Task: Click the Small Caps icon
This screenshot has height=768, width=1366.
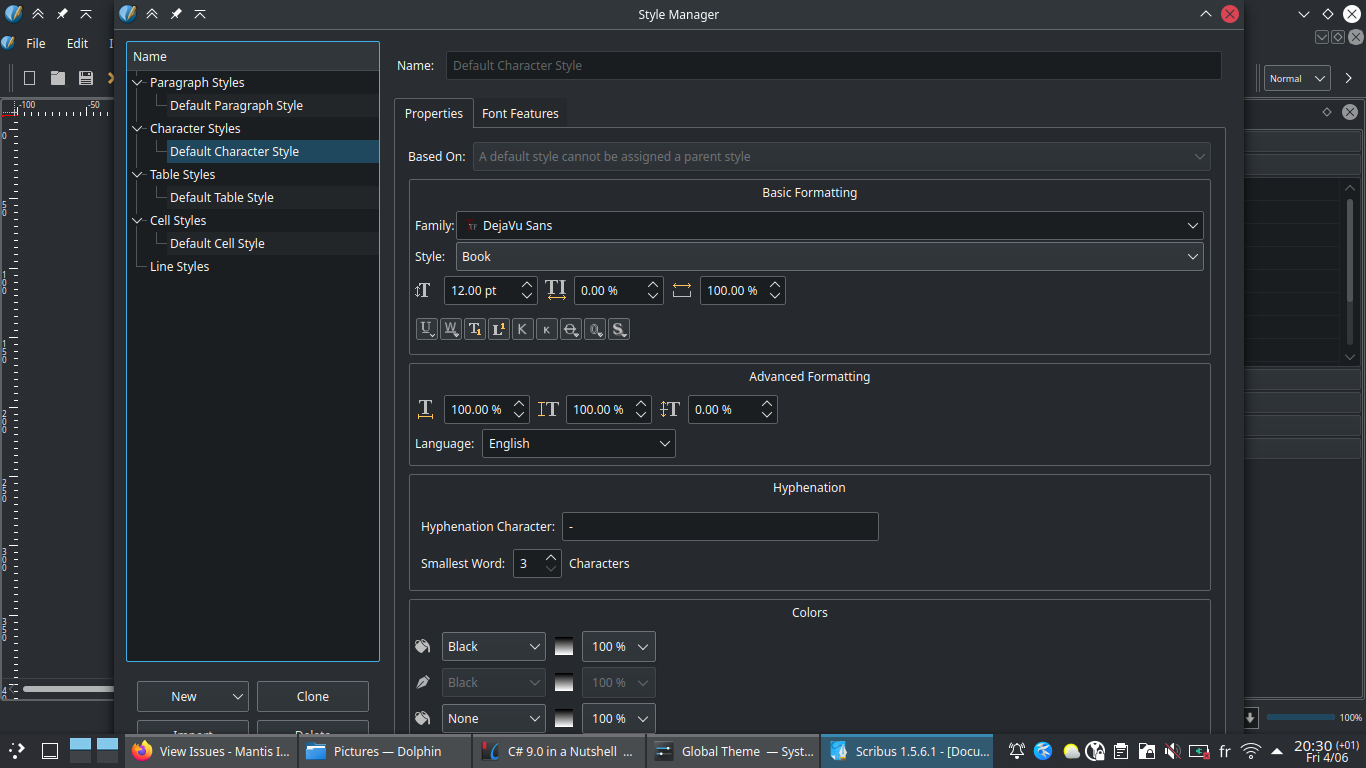Action: tap(546, 329)
